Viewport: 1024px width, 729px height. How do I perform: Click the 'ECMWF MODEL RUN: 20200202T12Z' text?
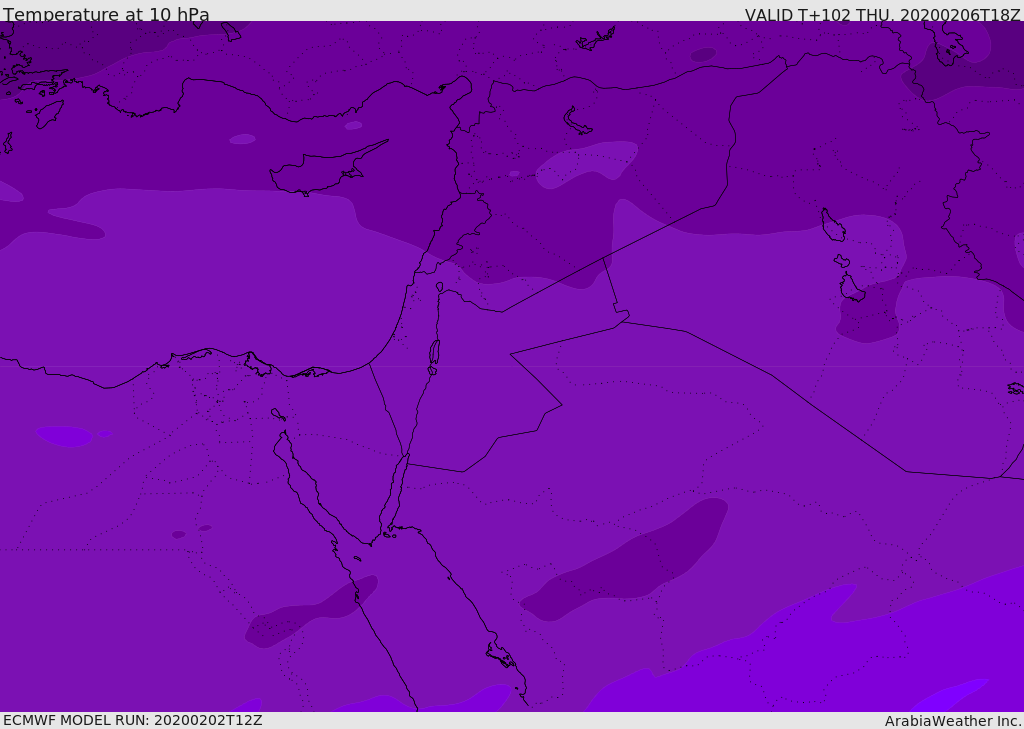pos(133,720)
